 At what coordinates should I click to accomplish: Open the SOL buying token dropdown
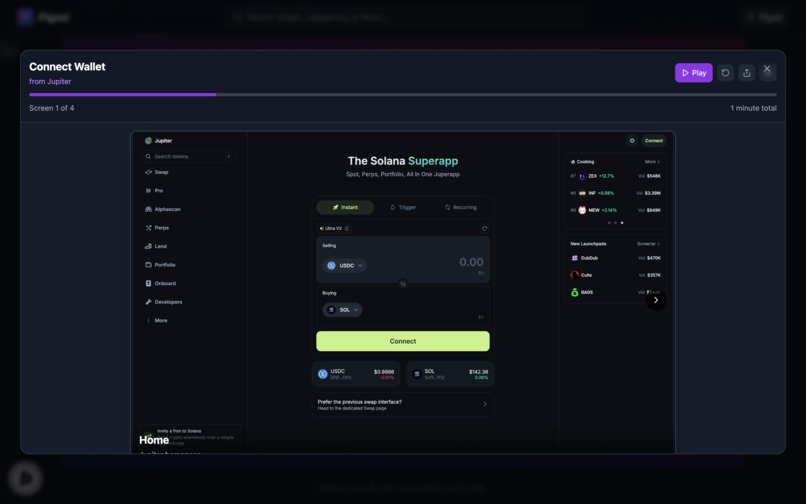coord(342,310)
